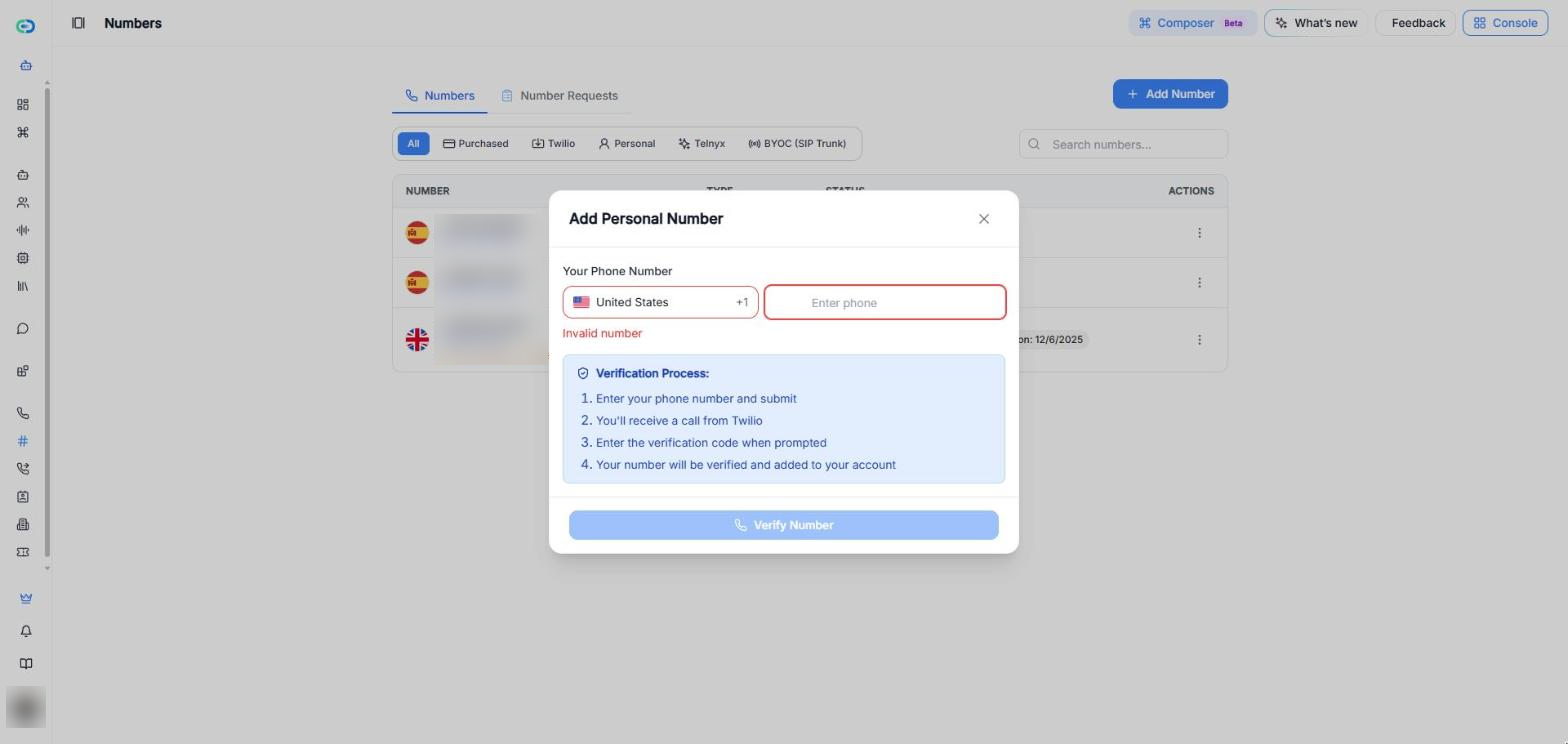
Task: Select the Telnyx filter
Action: [701, 144]
